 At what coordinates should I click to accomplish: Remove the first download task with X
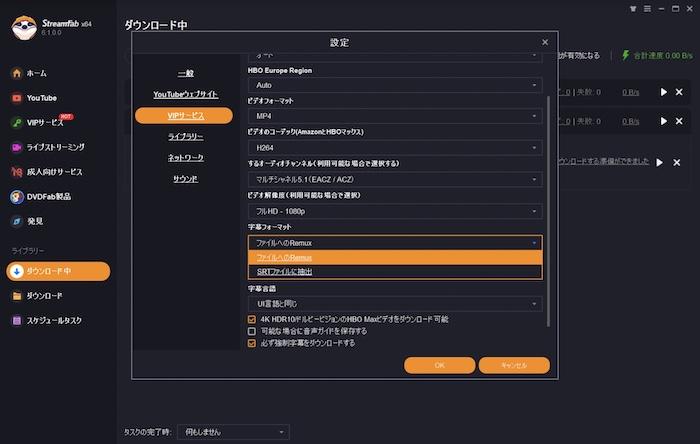679,92
